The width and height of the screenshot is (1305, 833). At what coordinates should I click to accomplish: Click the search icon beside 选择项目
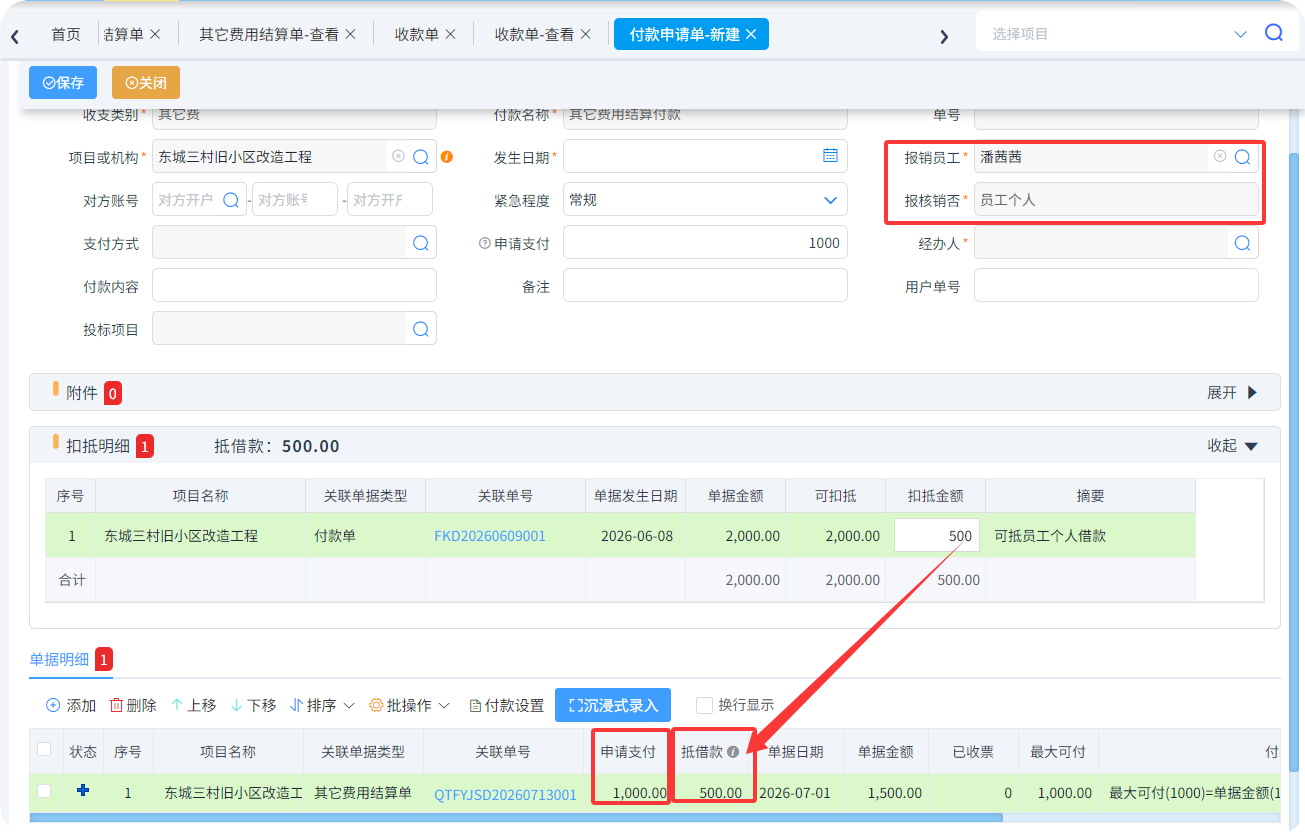coord(1274,33)
